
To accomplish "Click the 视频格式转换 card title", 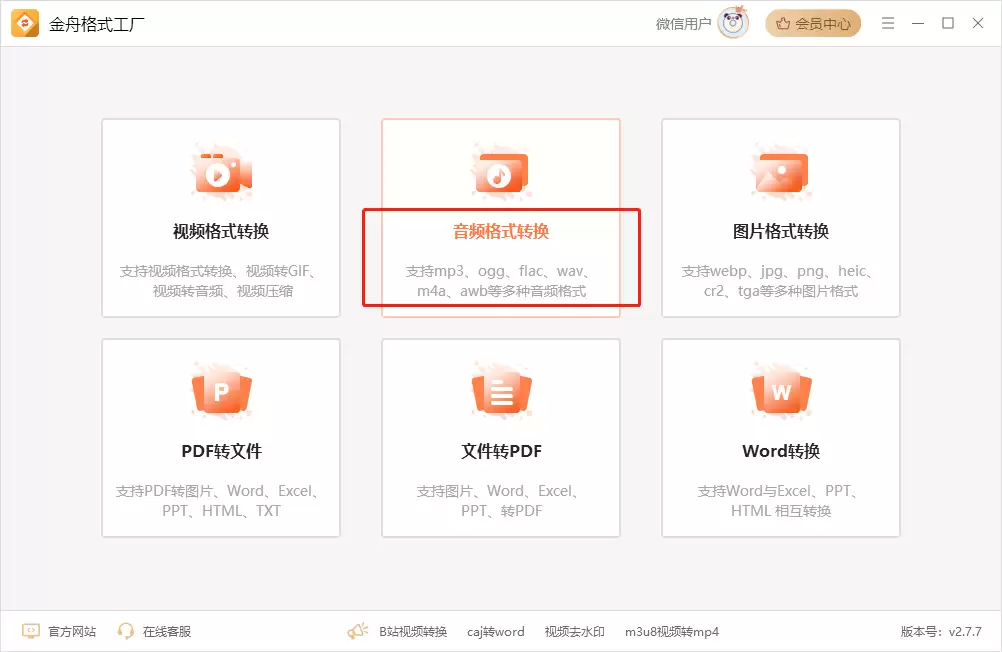I will click(221, 231).
